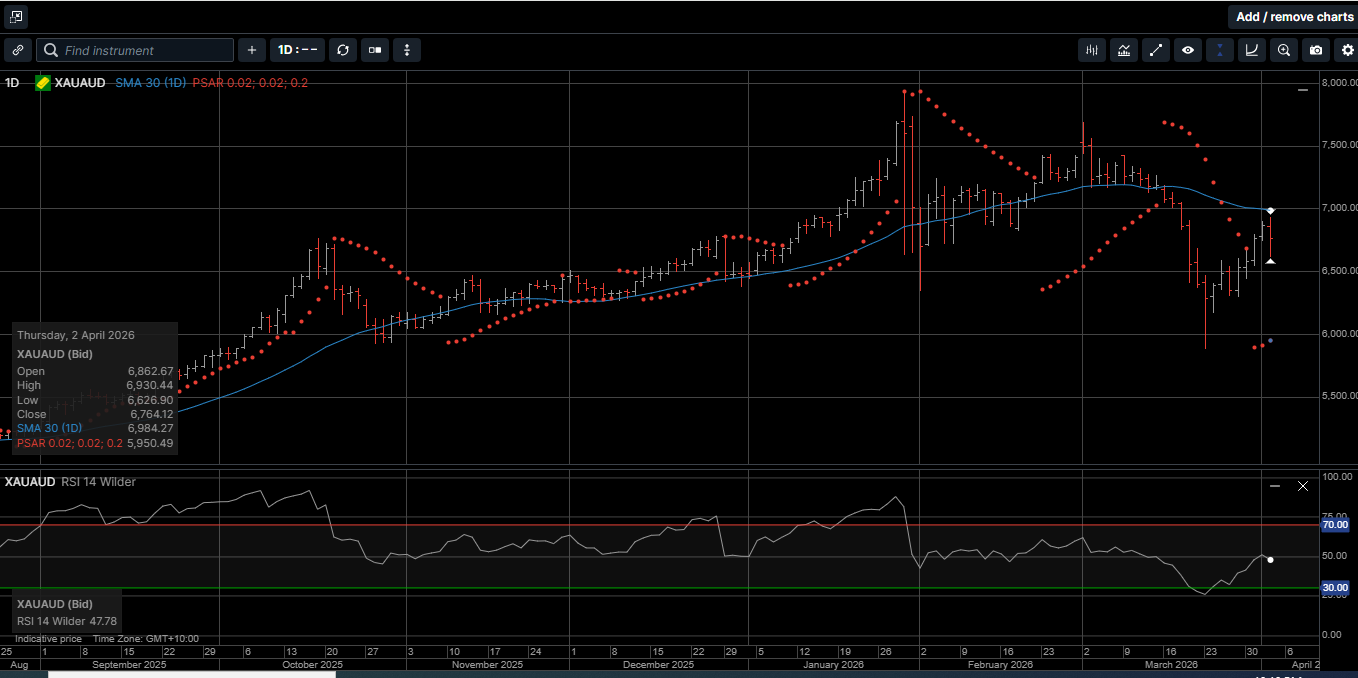Screen dimensions: 1358x678
Task: Click the curve scale icon
Action: (x=1251, y=50)
